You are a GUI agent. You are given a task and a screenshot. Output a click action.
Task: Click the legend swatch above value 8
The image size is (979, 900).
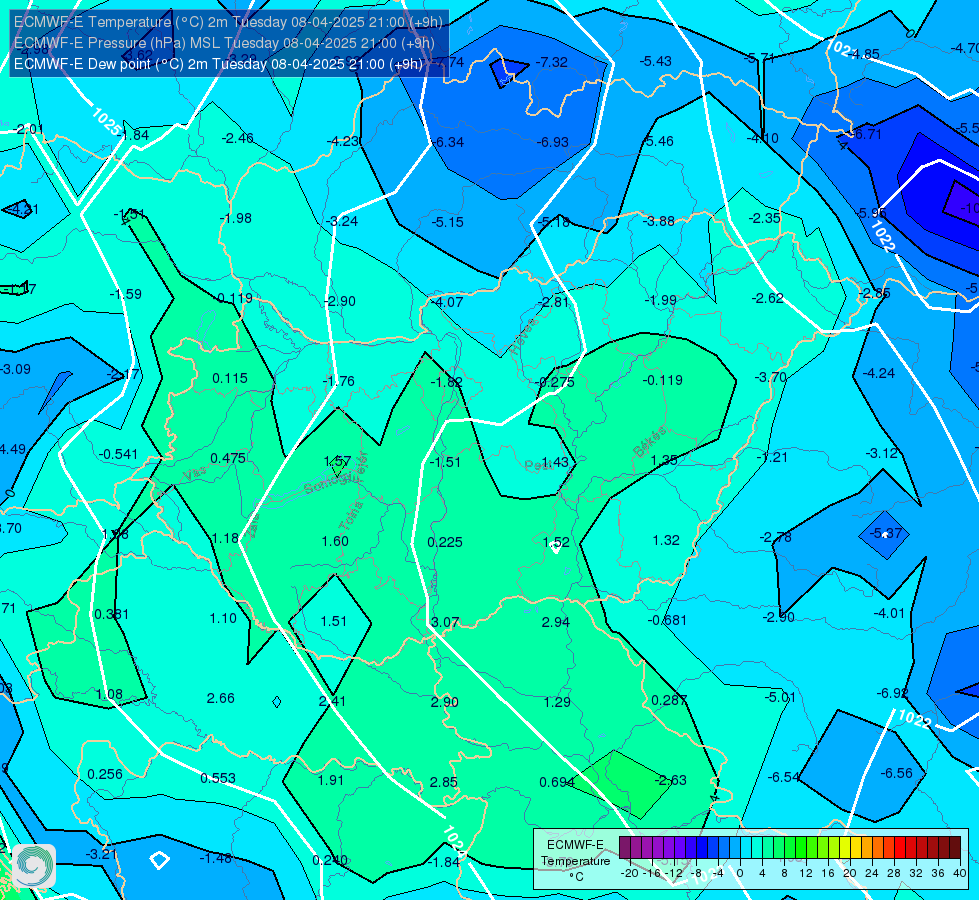tap(779, 848)
